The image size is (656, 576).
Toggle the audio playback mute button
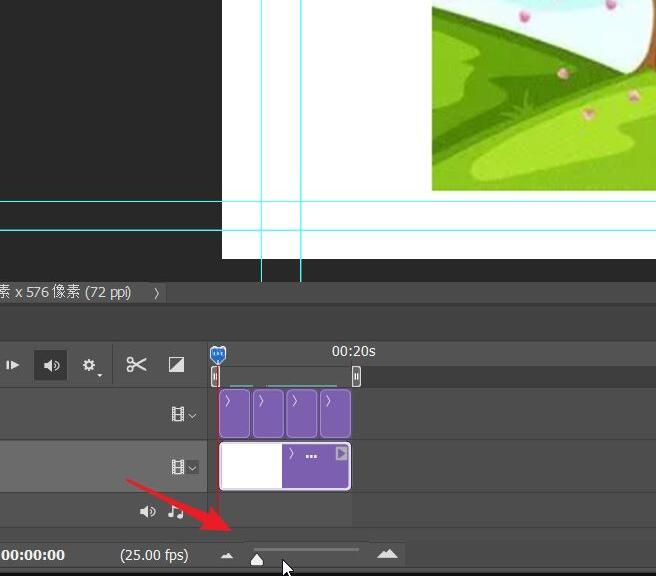point(51,365)
